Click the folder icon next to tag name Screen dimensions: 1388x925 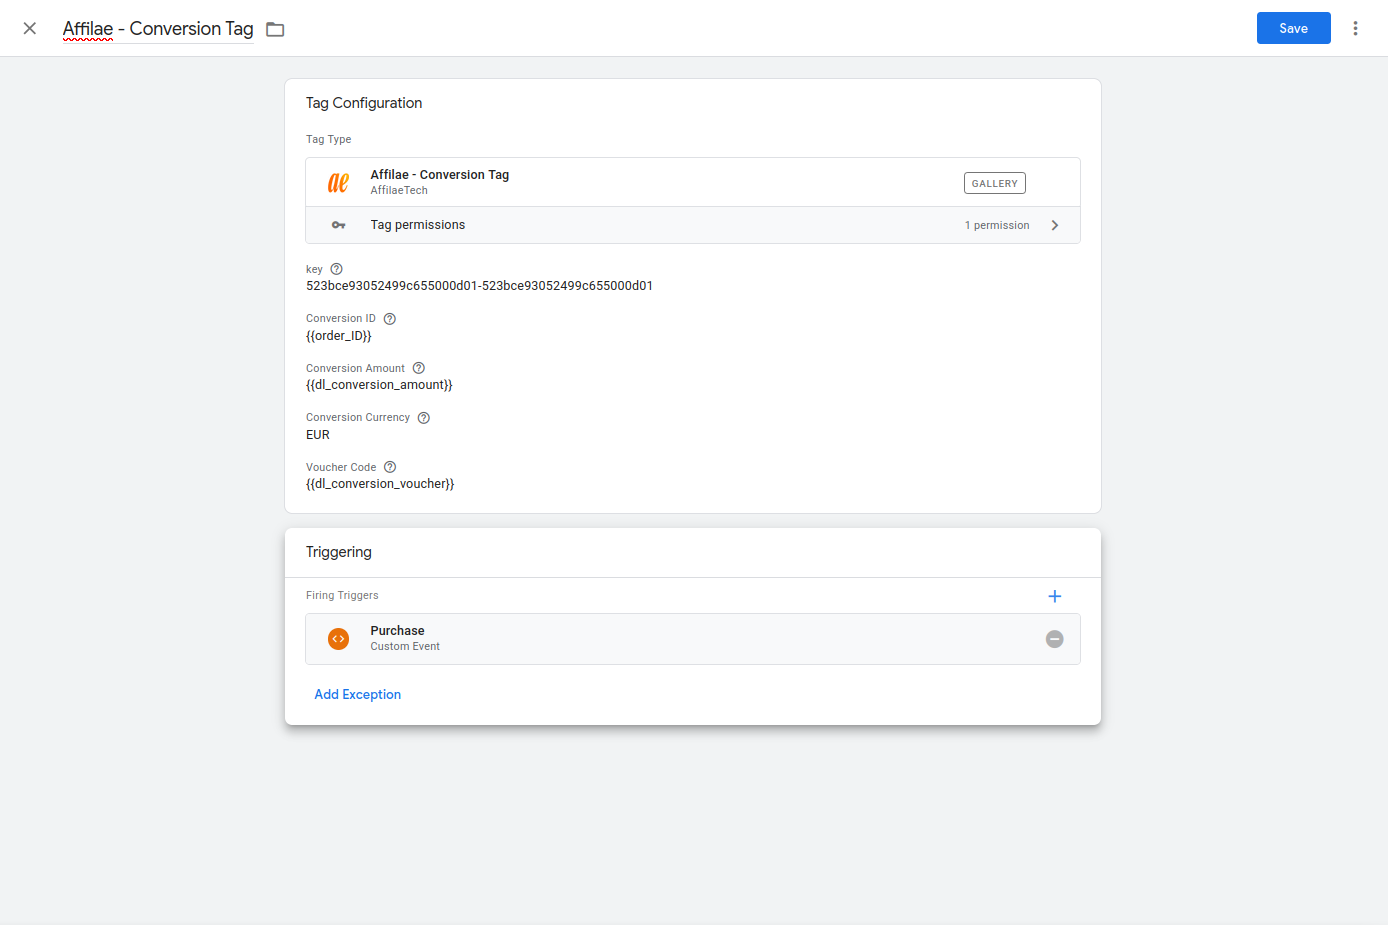275,30
